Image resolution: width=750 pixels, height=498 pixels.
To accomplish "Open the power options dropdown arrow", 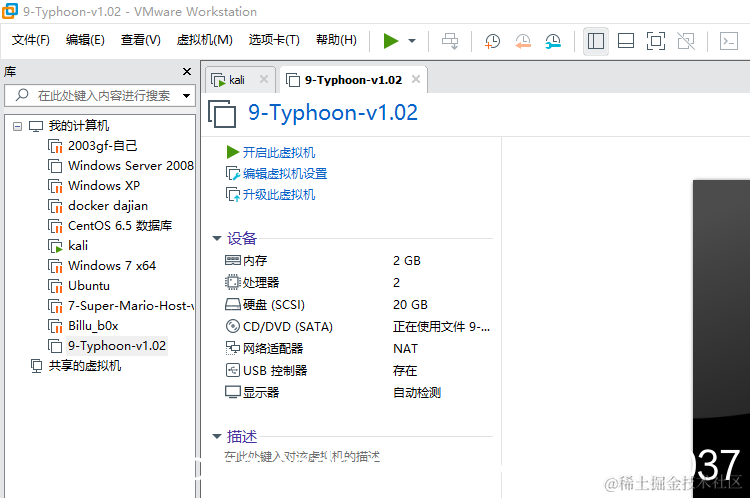I will point(412,41).
